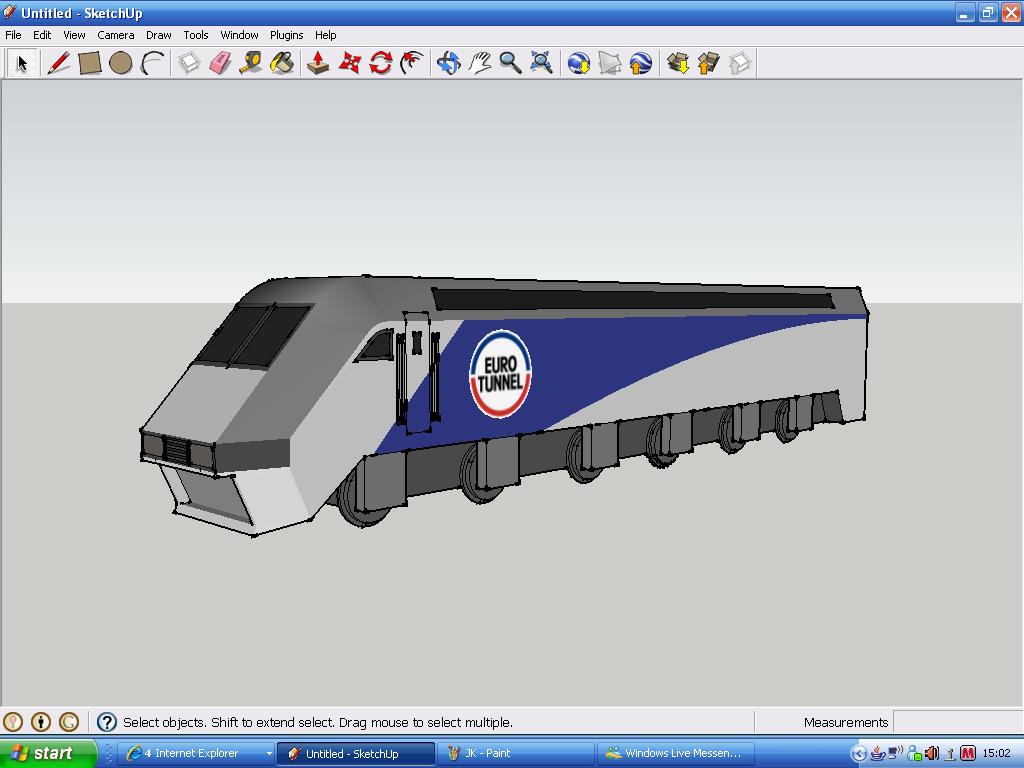Click the Euro Tunnel logo on the train
Image resolution: width=1024 pixels, height=768 pixels.
[500, 374]
